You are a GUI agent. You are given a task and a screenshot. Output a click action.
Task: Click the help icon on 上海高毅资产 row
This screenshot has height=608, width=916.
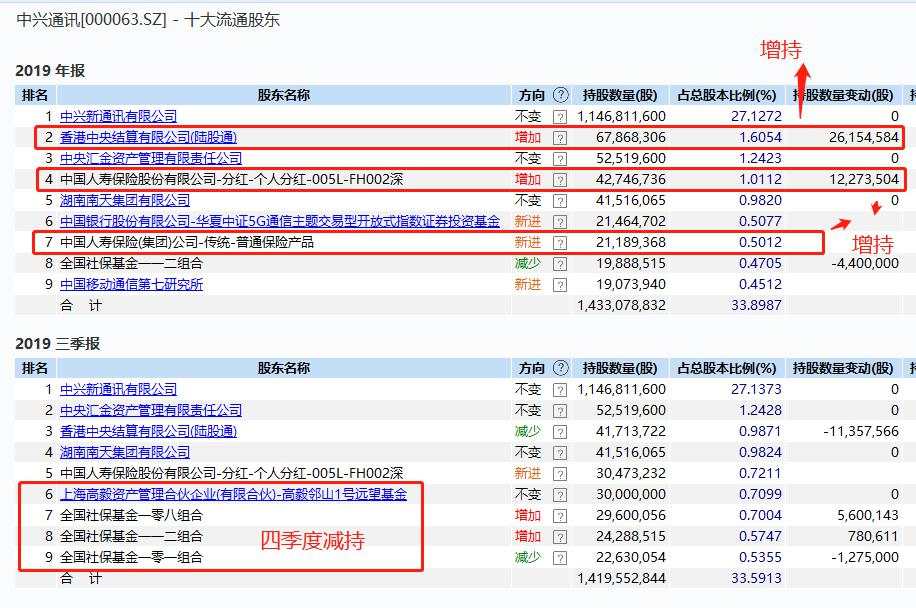pyautogui.click(x=560, y=493)
